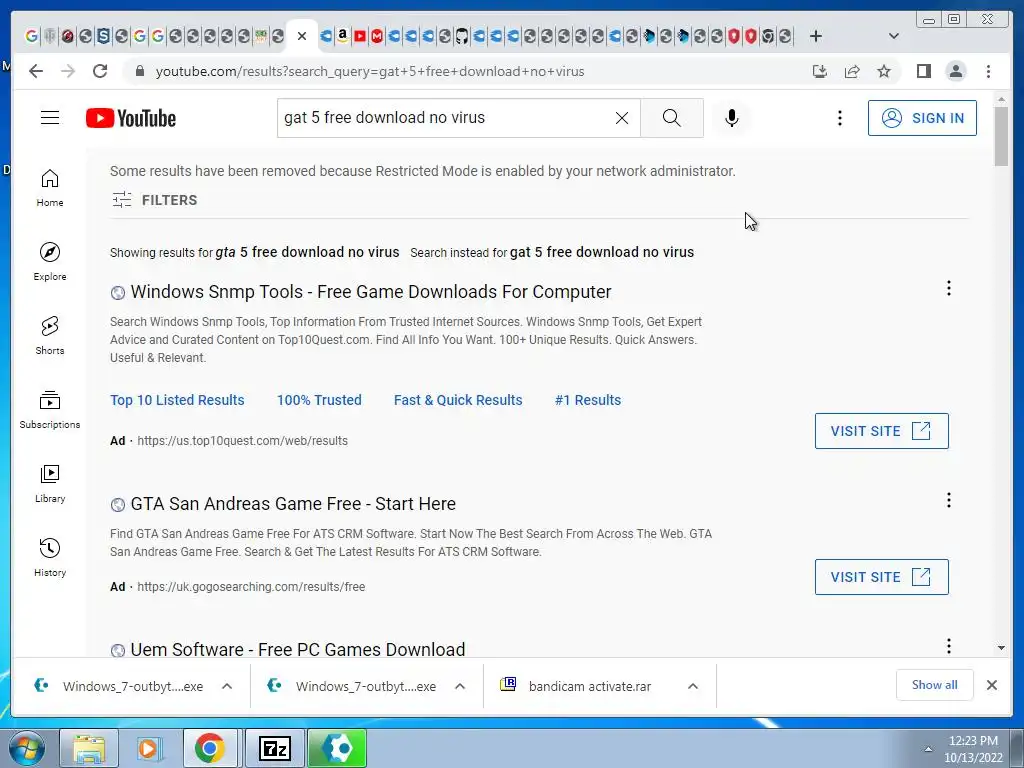Open Top 10 Listed Results link
This screenshot has width=1024, height=768.
click(x=177, y=400)
